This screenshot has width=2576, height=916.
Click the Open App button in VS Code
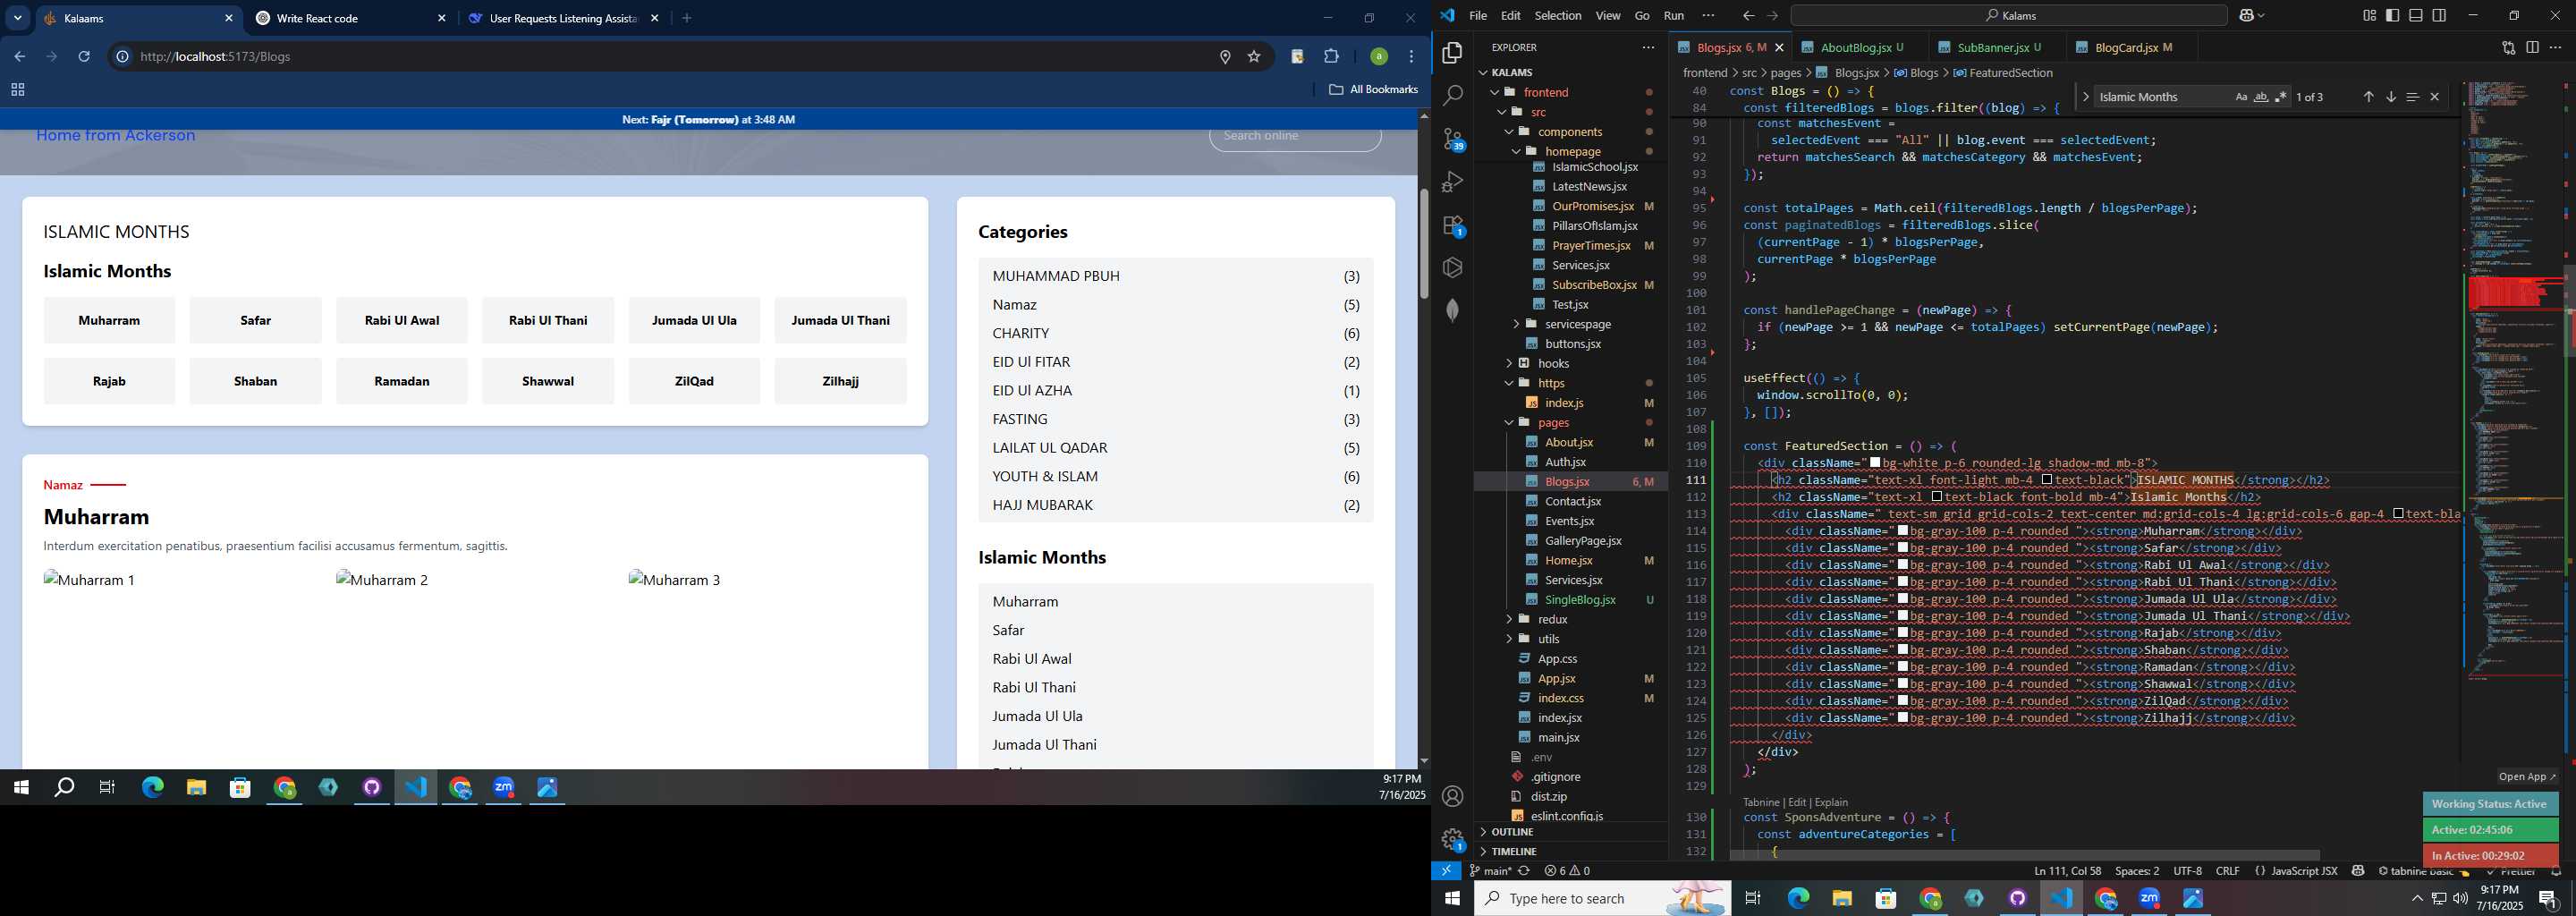[2526, 776]
